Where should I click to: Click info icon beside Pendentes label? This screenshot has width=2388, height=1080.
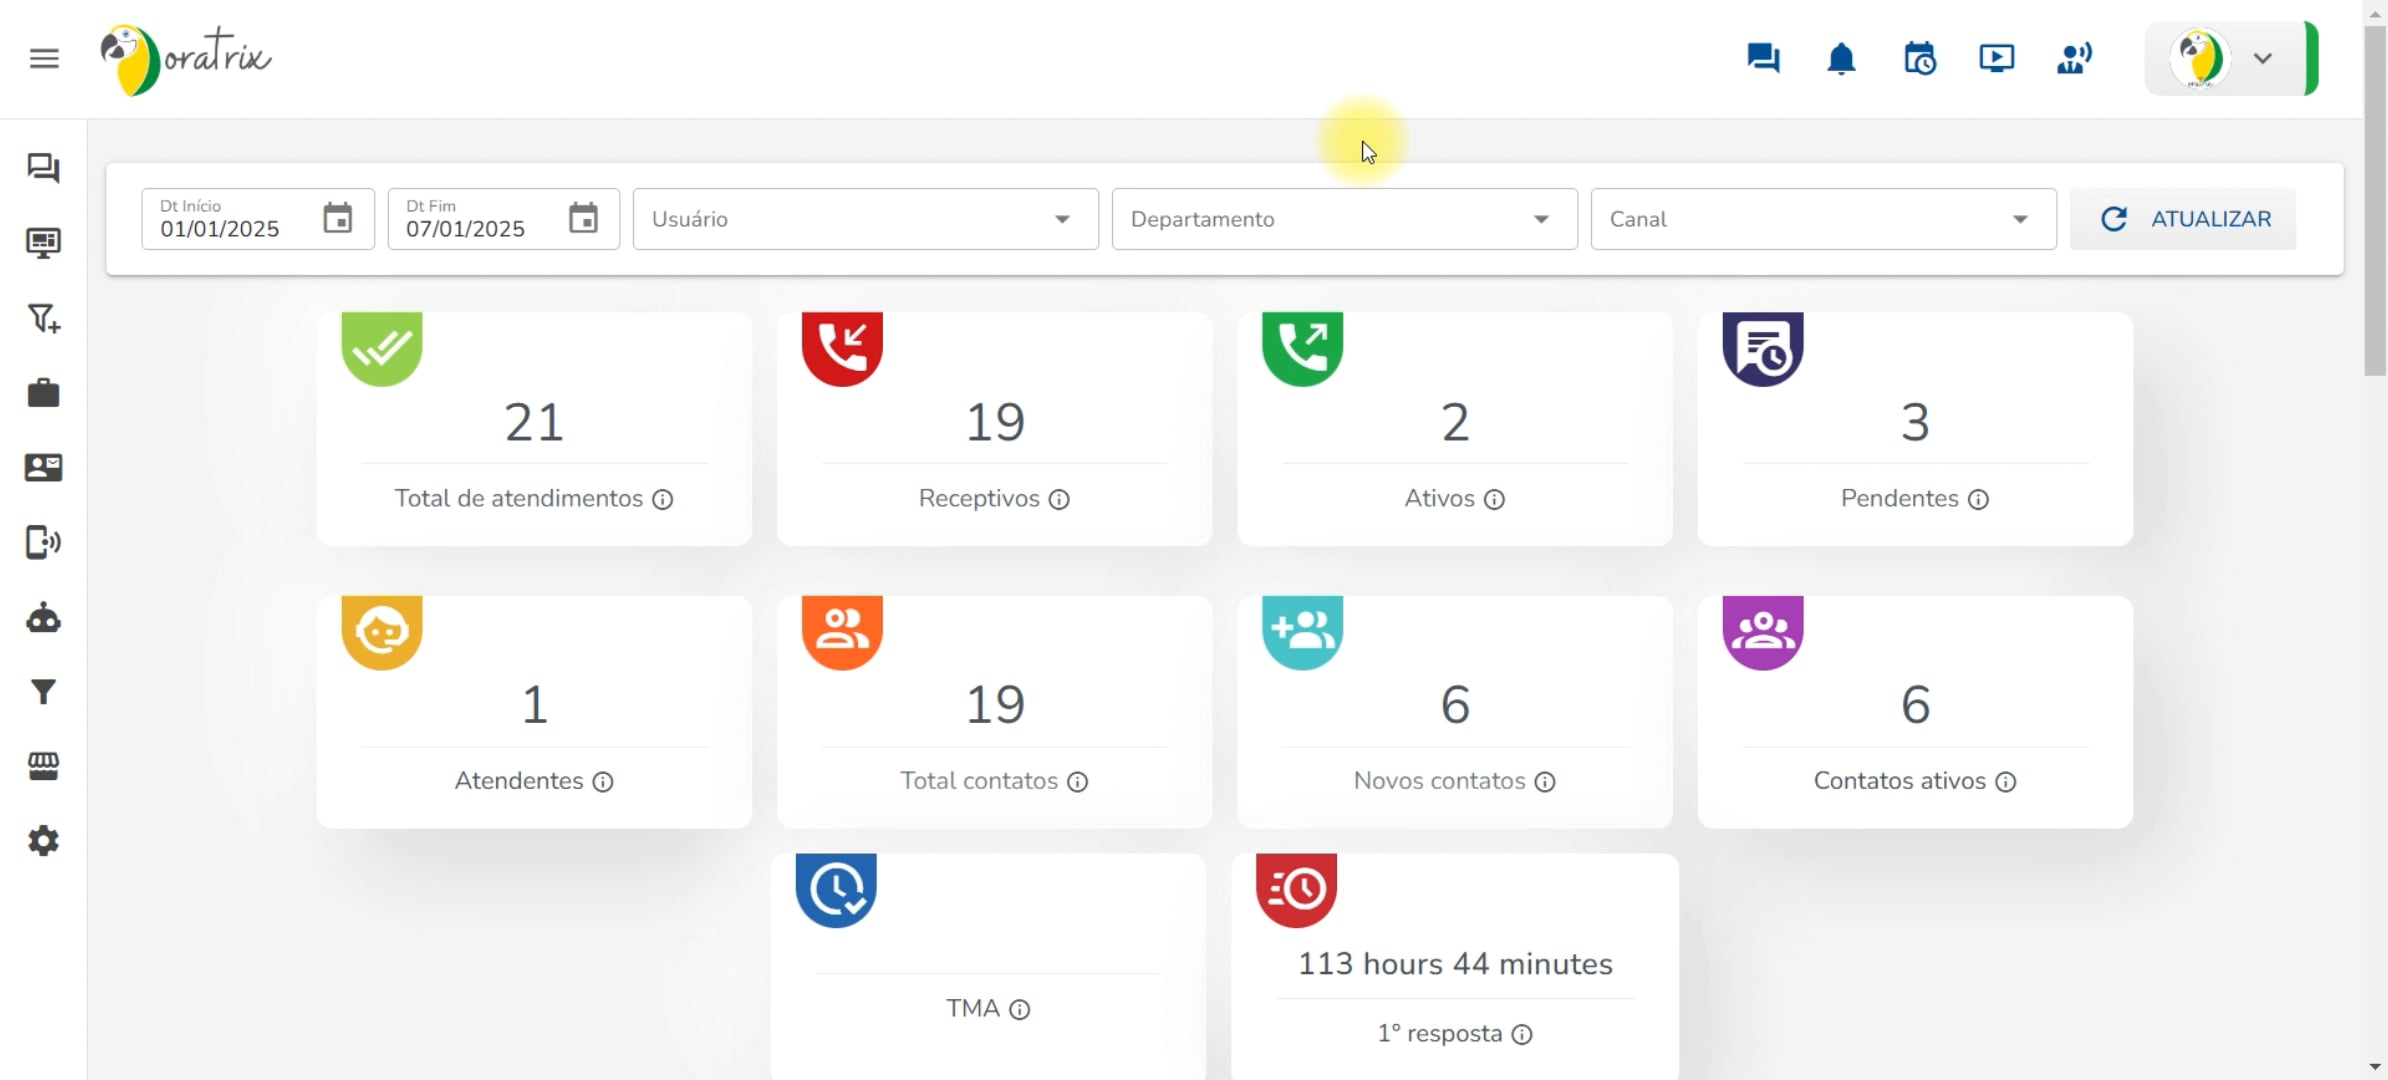pyautogui.click(x=1978, y=499)
